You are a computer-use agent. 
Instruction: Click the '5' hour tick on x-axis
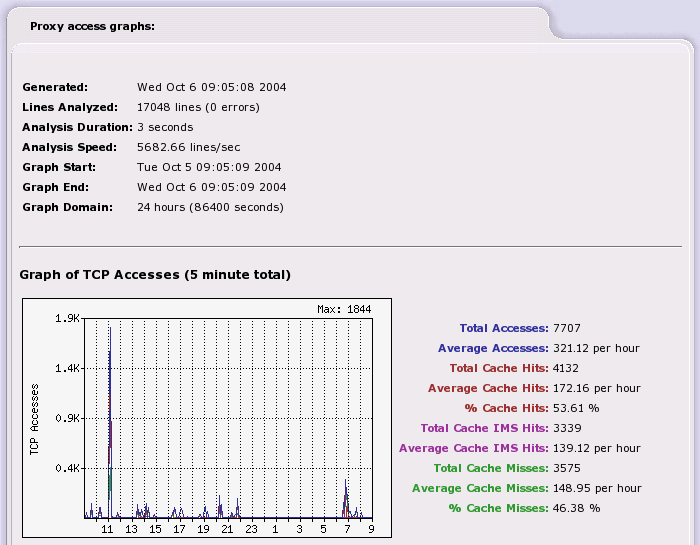(324, 529)
